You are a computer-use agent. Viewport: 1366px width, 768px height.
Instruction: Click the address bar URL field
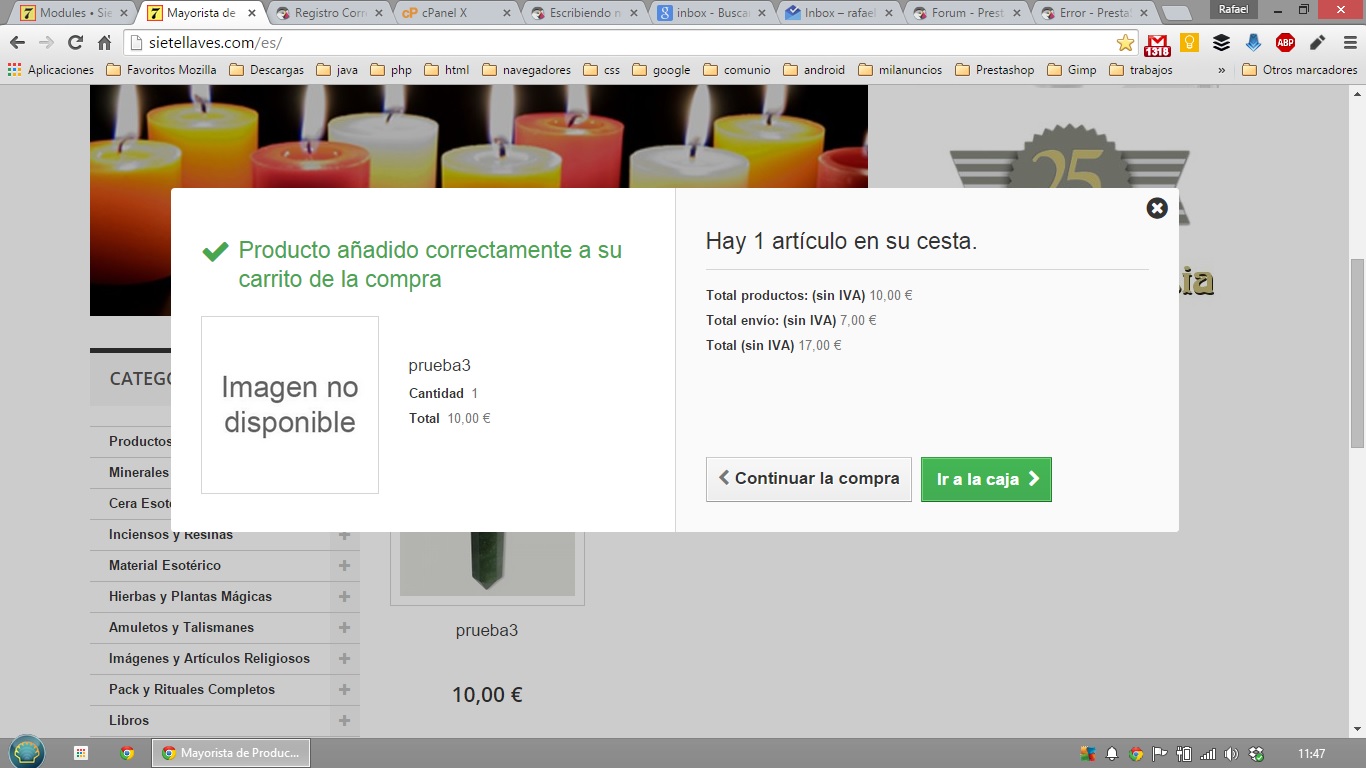(x=620, y=43)
